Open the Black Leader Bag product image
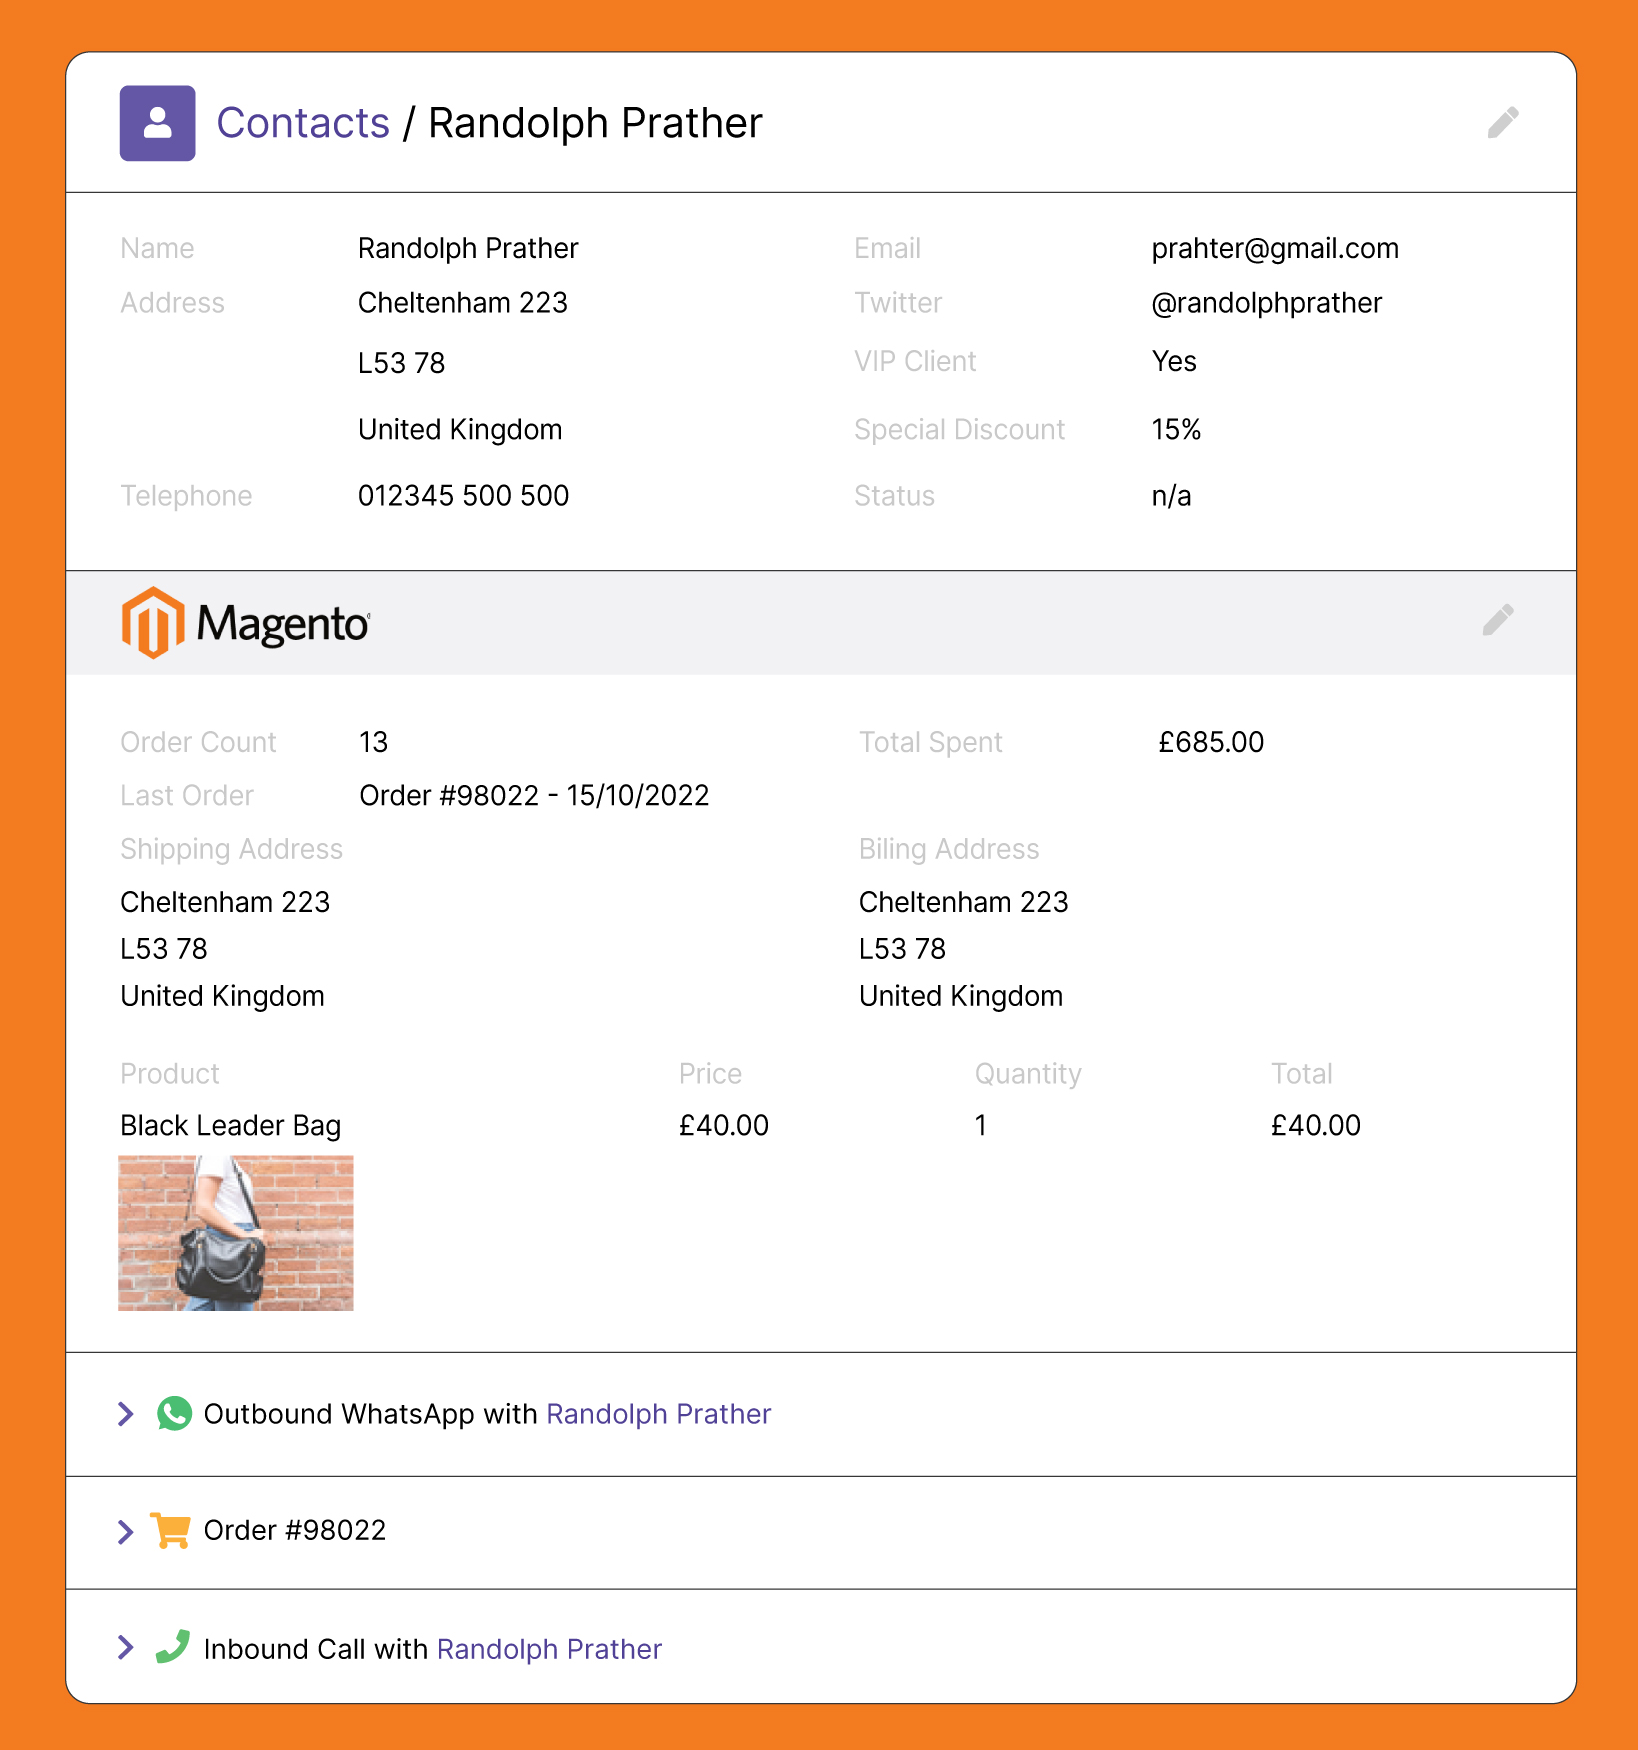Viewport: 1638px width, 1750px height. [x=236, y=1233]
